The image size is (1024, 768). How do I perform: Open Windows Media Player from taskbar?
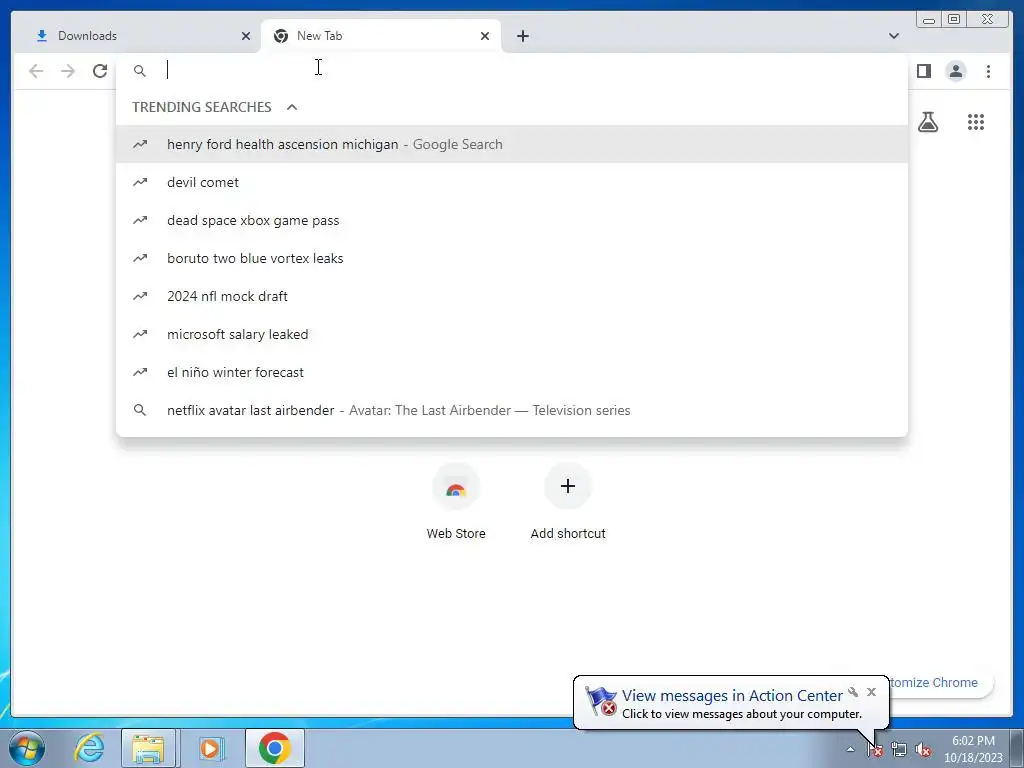click(210, 748)
